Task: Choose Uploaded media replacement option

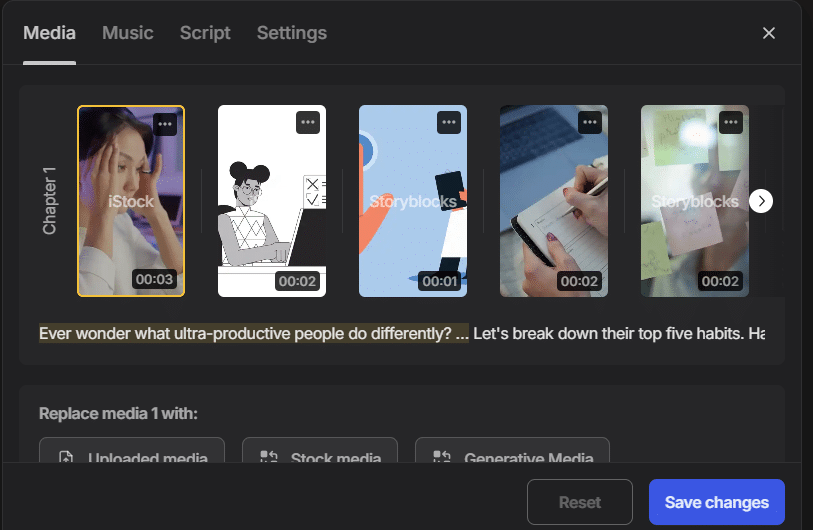Action: pos(132,450)
